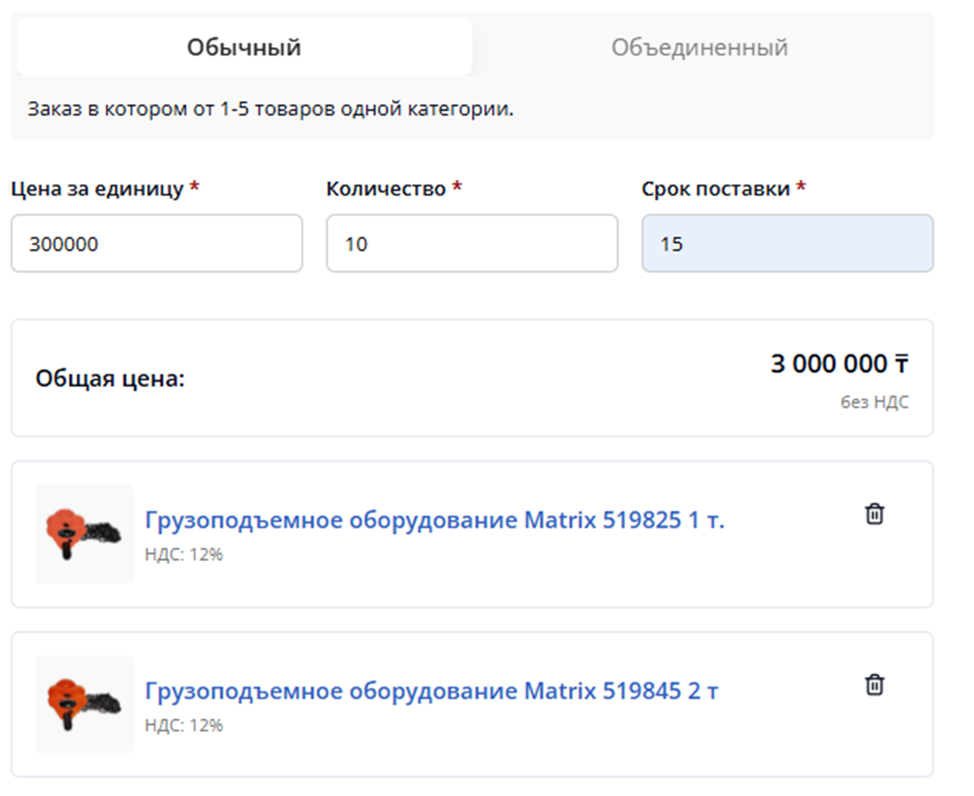Click the Matrix 519825 product thumbnail
The height and width of the screenshot is (796, 974).
(85, 535)
